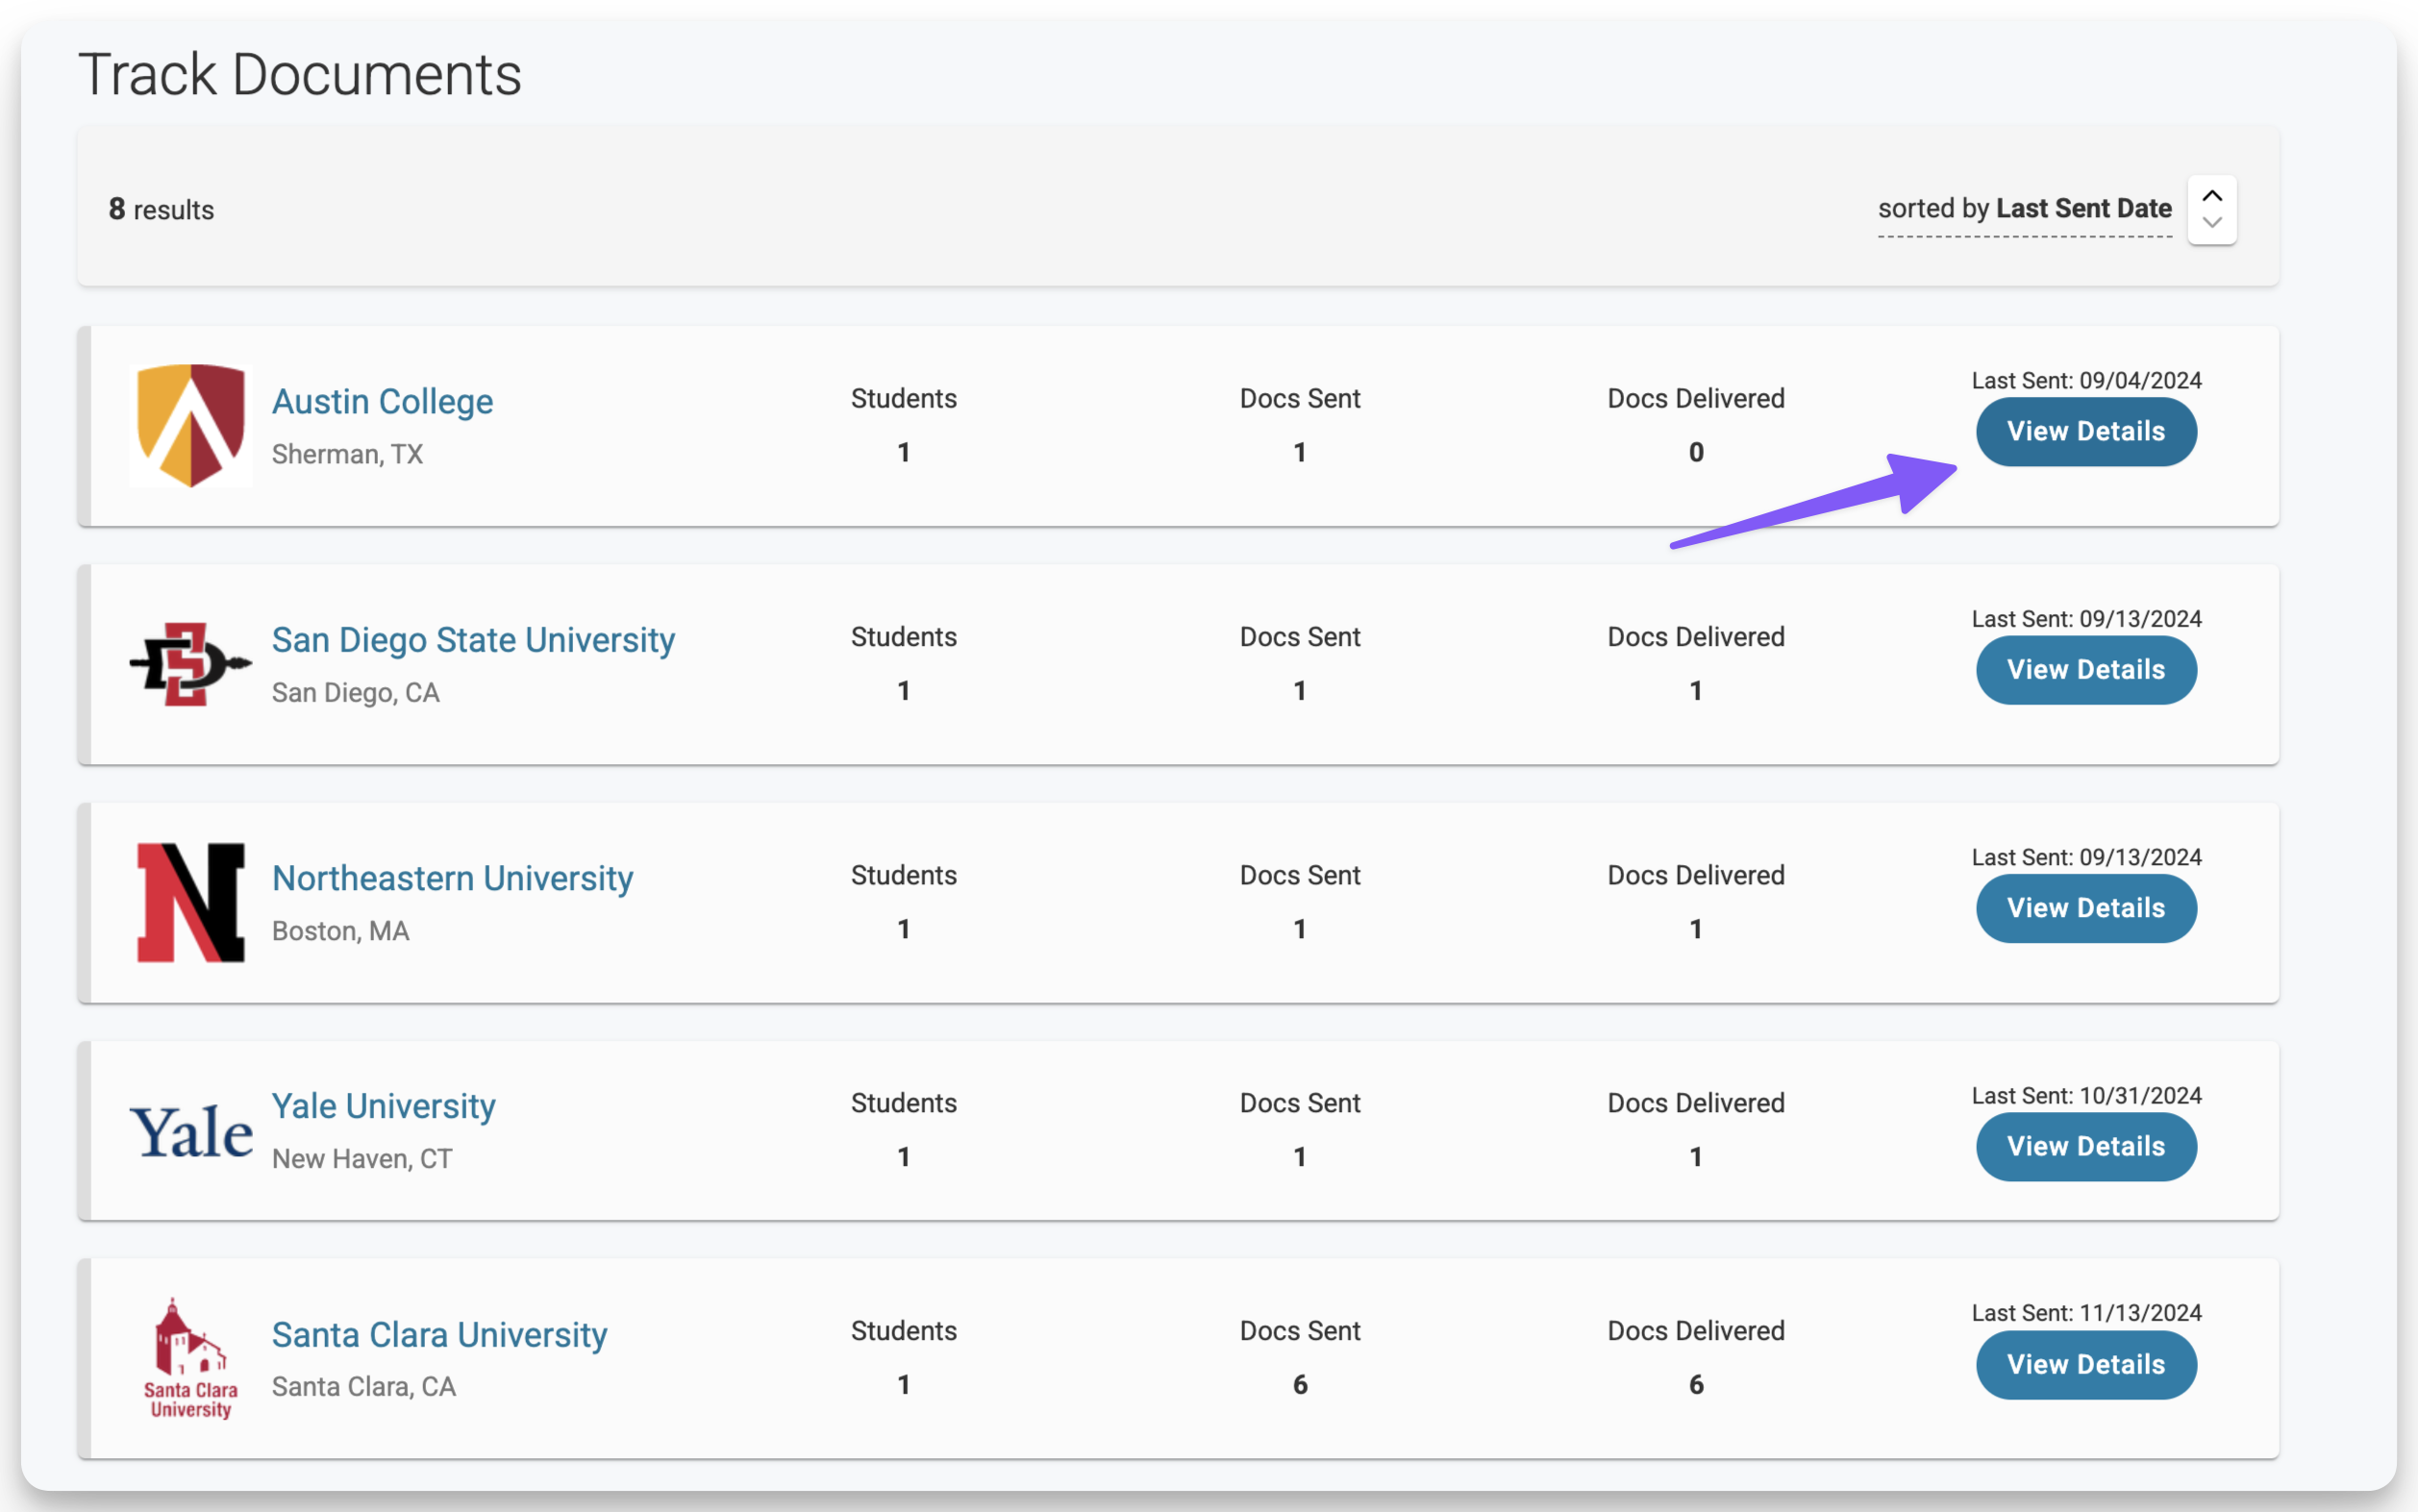Click the Northeastern University N logo

point(191,903)
